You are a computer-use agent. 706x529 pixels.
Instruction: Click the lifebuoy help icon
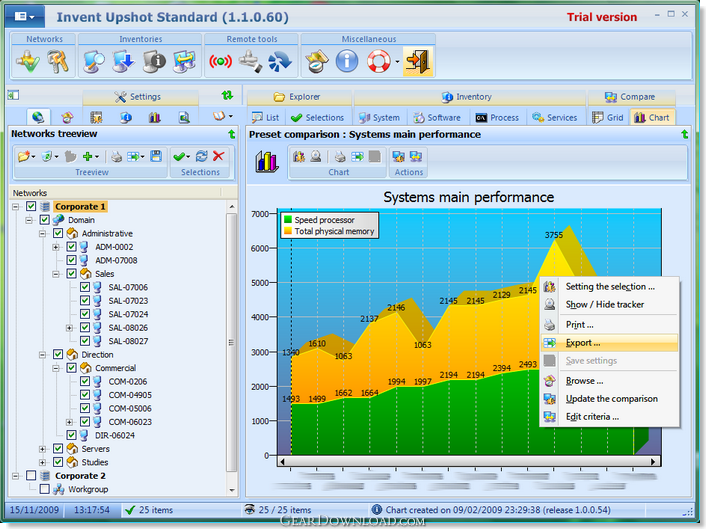coord(379,61)
